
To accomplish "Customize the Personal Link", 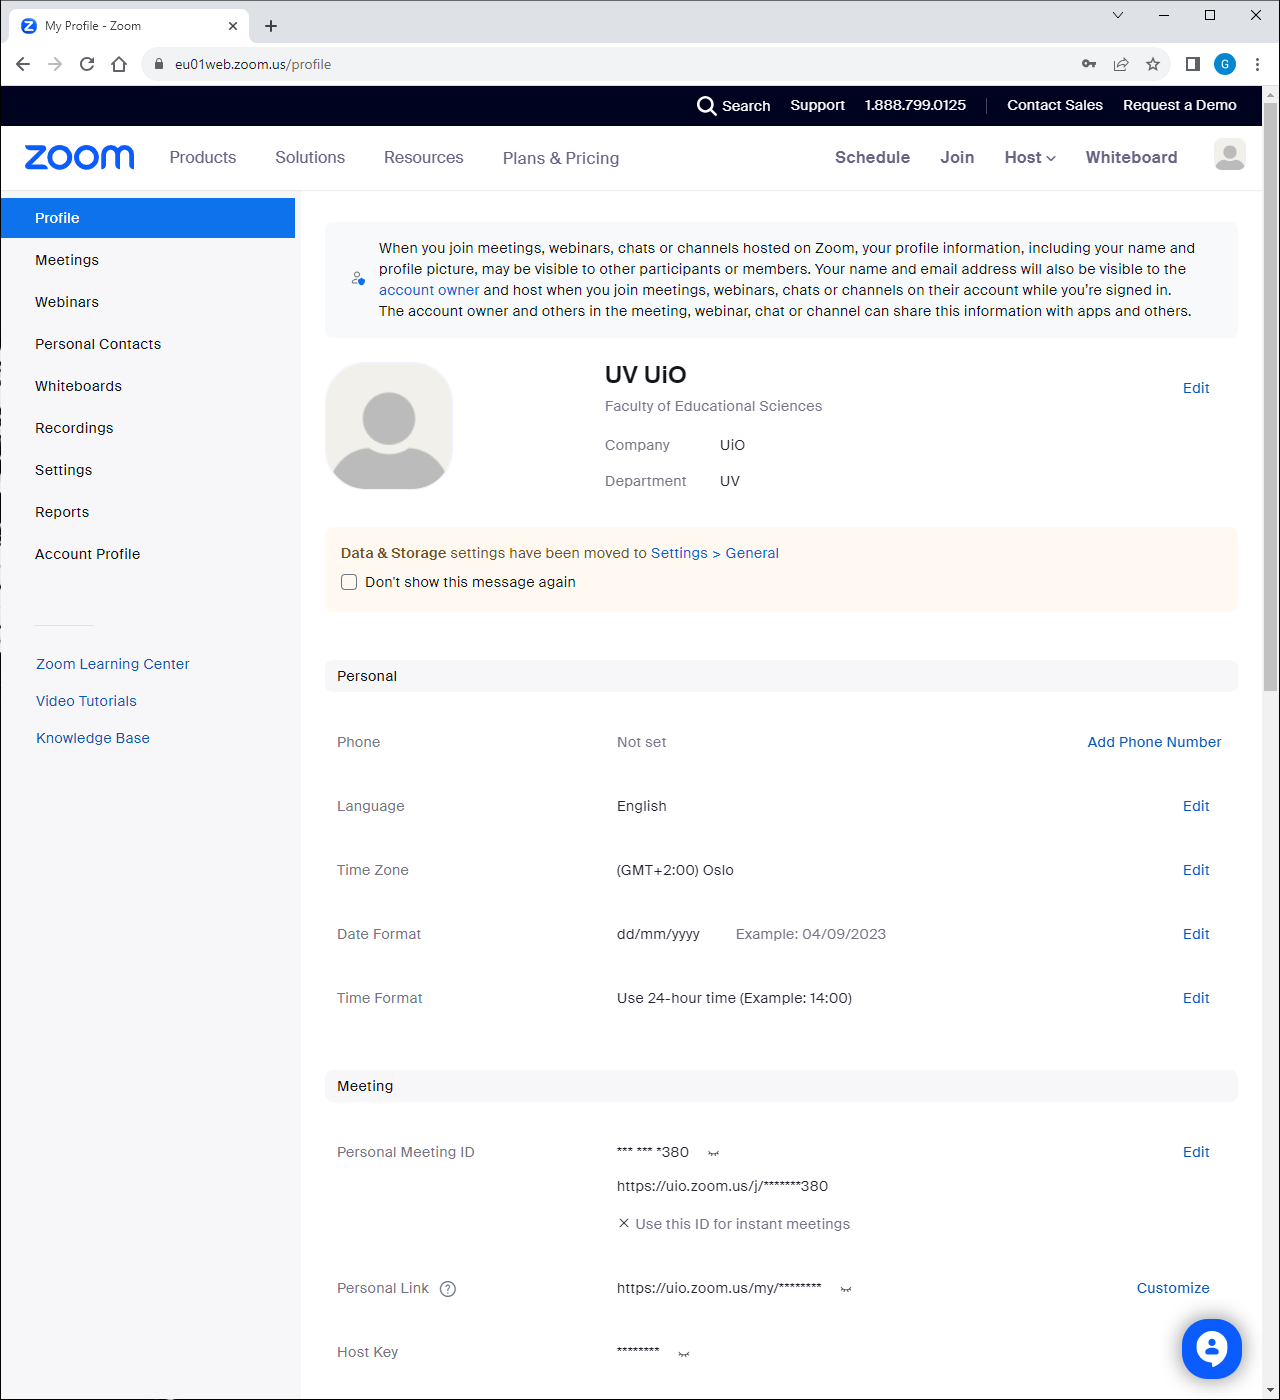I will click(x=1173, y=1288).
